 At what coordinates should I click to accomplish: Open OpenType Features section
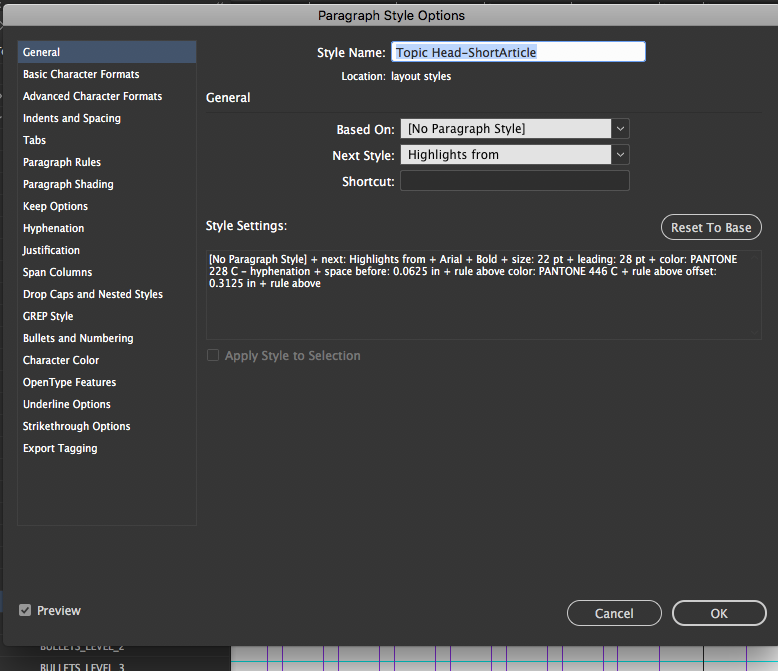coord(107,382)
